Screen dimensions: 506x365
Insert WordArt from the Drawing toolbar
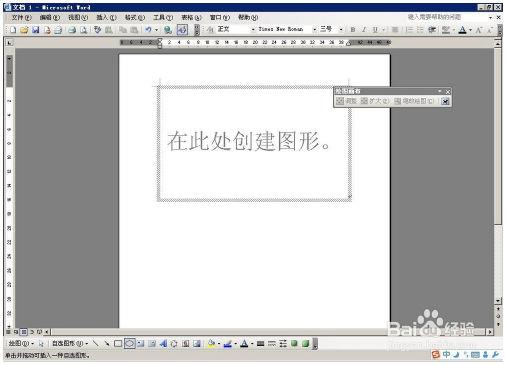pos(163,343)
